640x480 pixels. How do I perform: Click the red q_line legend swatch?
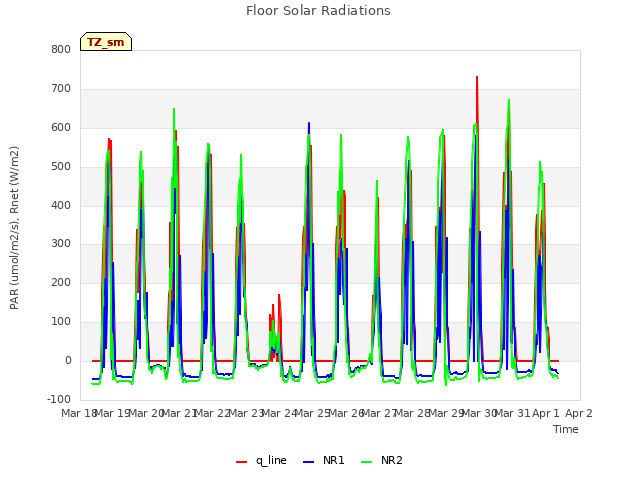[x=242, y=461]
